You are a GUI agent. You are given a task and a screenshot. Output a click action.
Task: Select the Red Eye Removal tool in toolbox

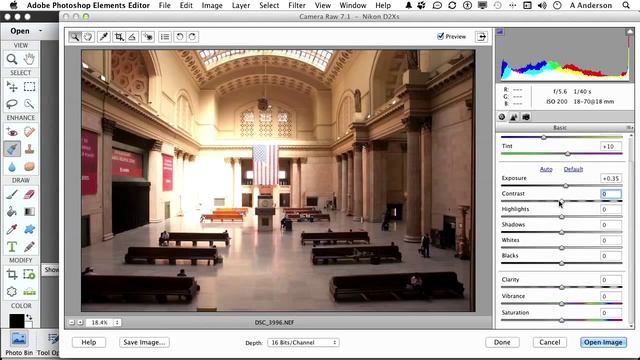tap(12, 132)
